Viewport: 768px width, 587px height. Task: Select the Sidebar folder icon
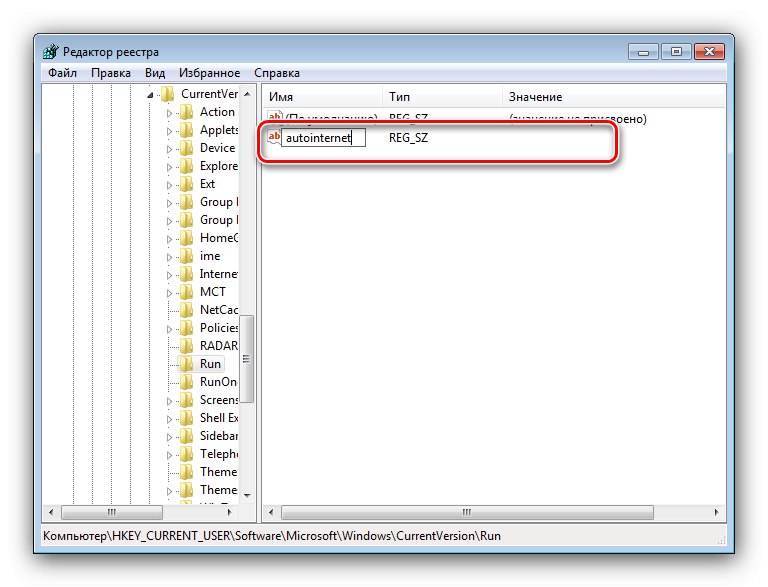tap(187, 436)
